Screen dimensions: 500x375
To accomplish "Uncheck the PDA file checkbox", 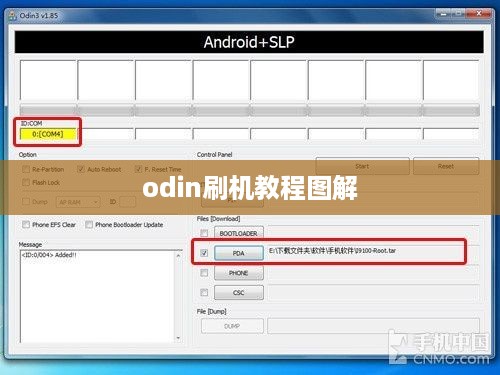I will pos(204,253).
